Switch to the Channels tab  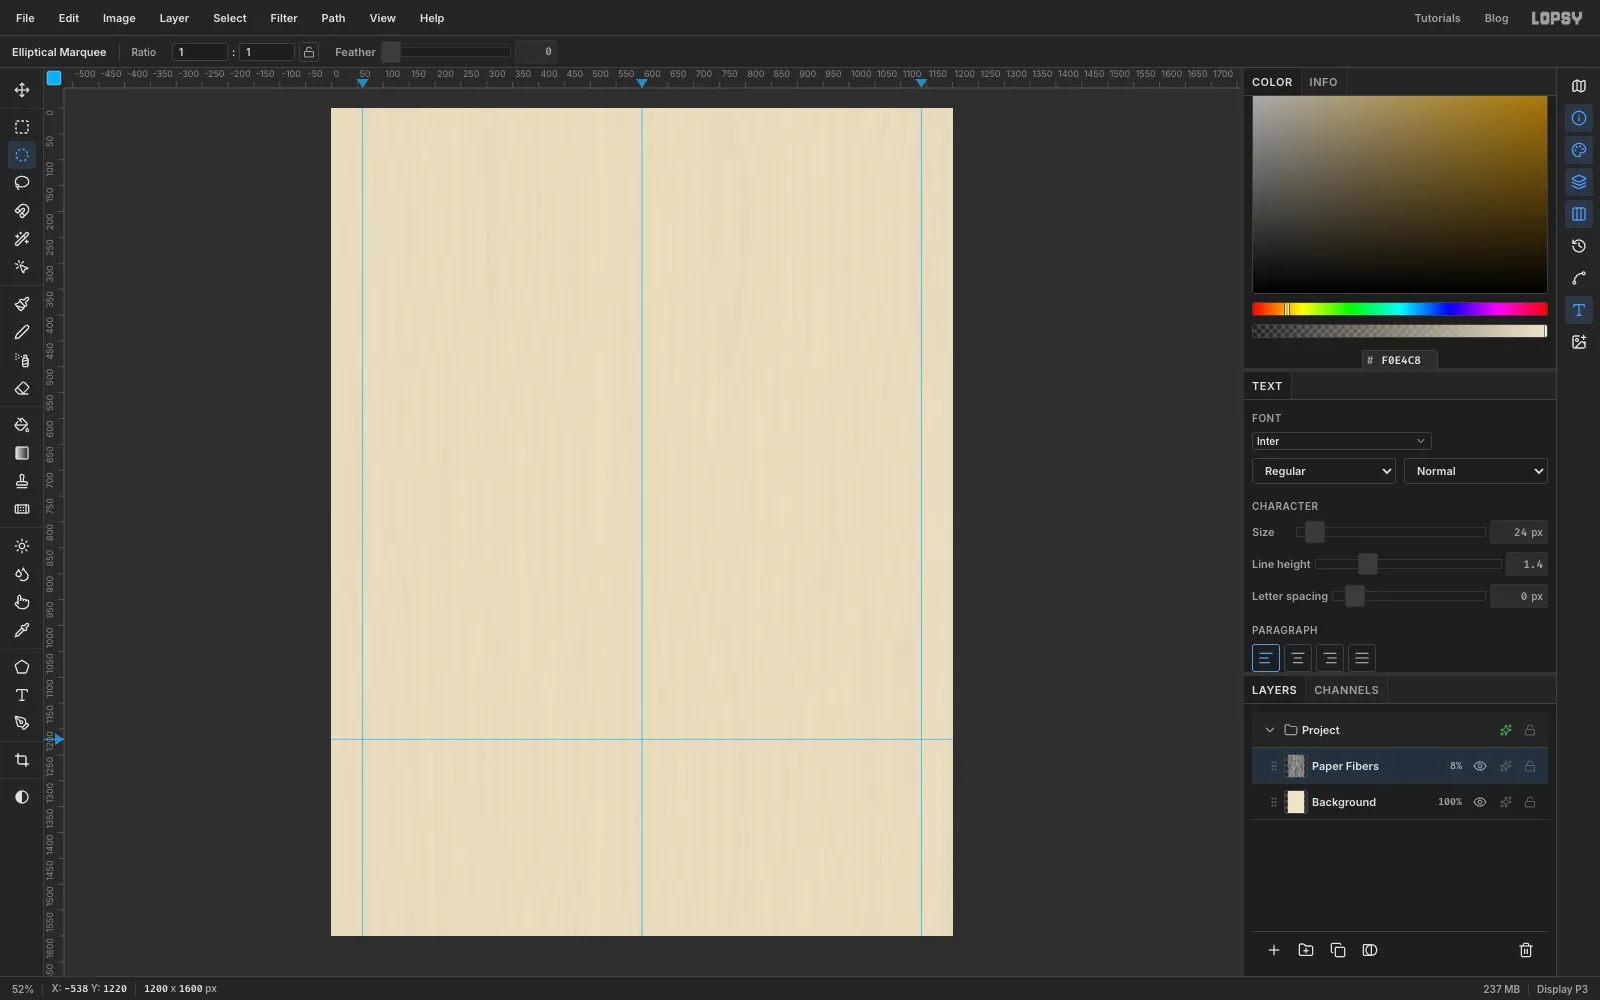pos(1346,690)
